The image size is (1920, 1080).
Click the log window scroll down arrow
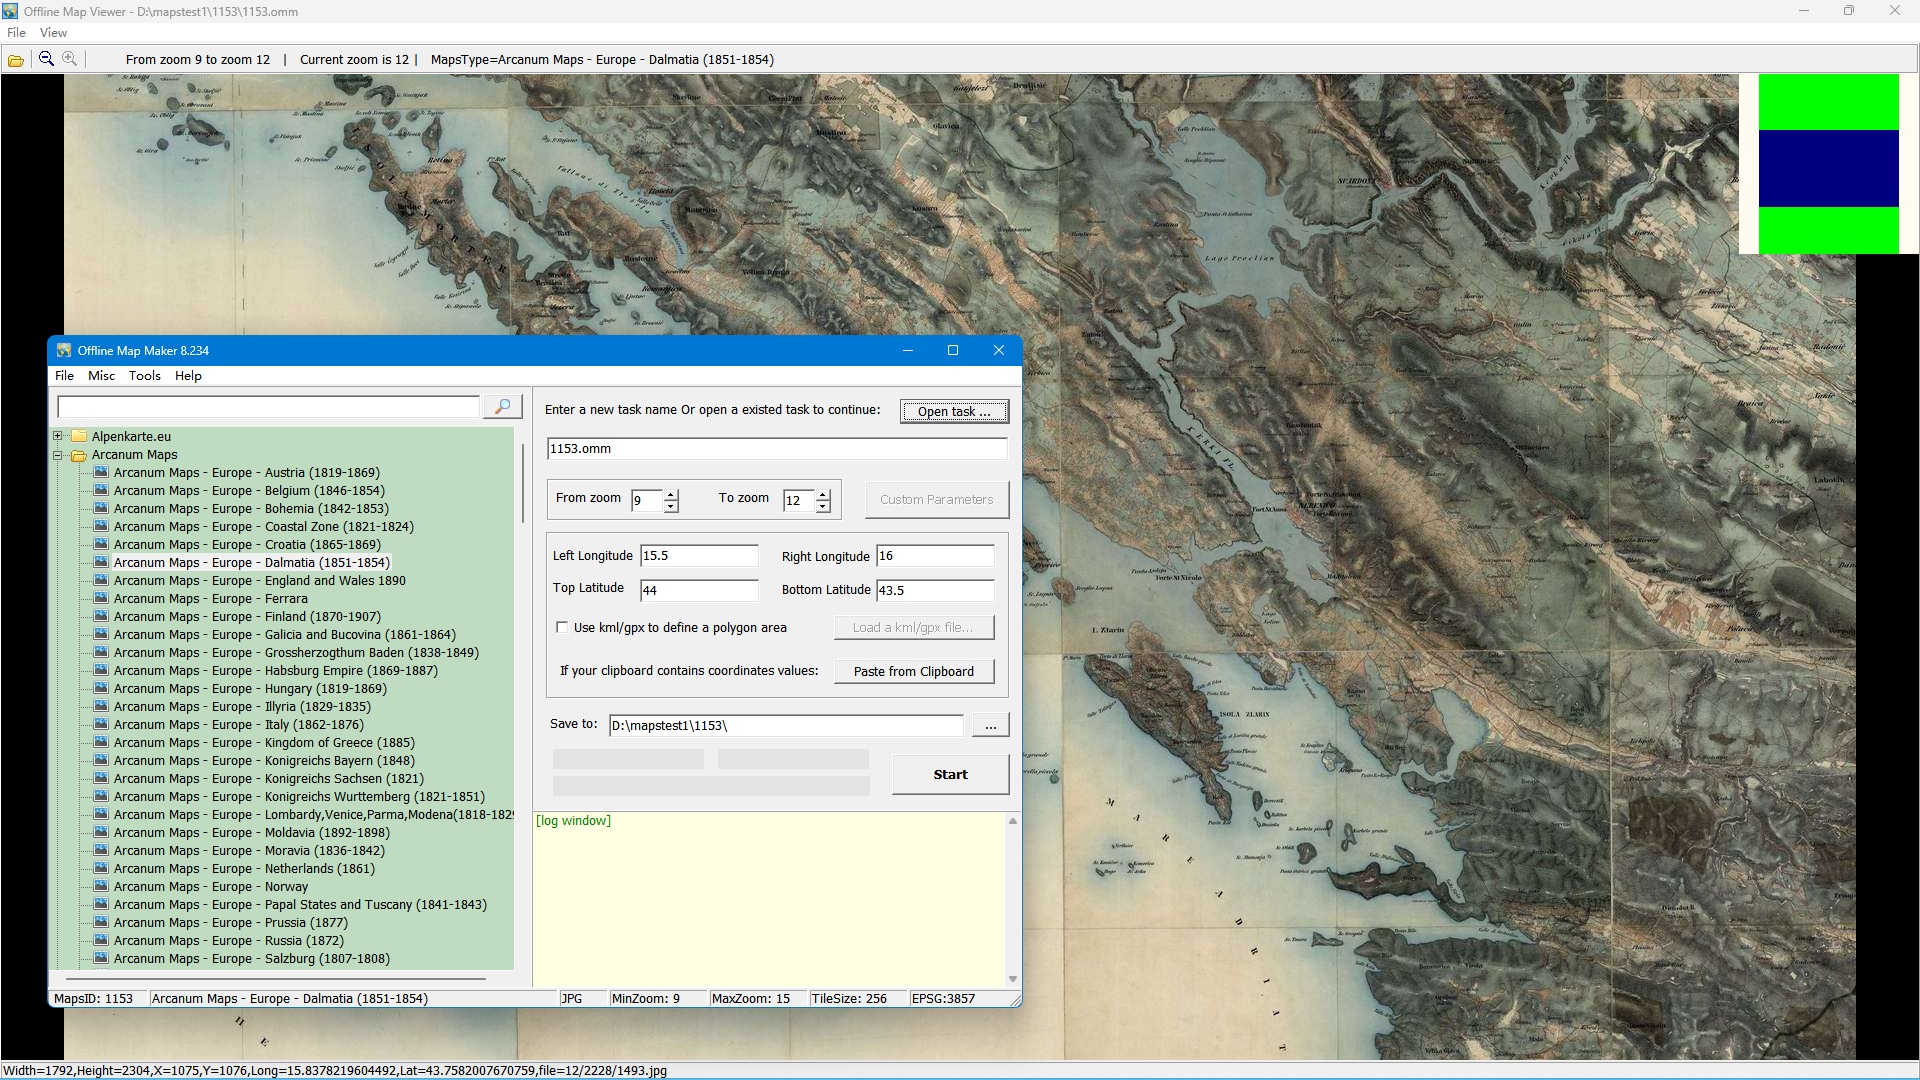(x=1013, y=979)
